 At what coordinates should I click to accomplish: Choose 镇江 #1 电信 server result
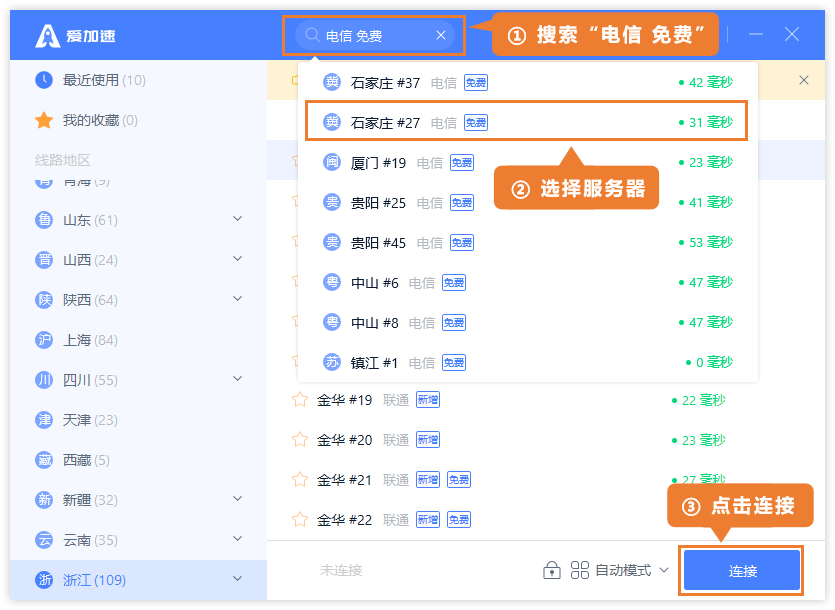[528, 362]
